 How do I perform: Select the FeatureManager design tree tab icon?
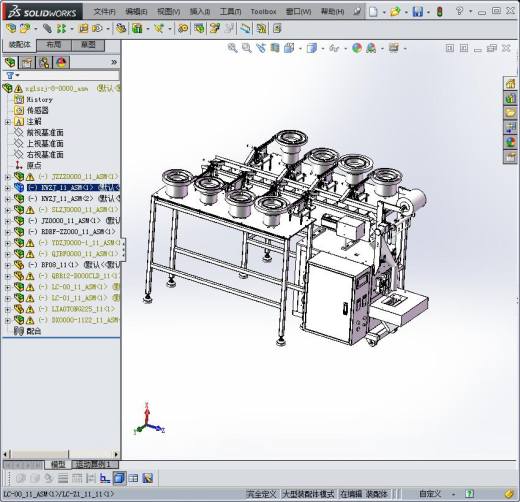(x=11, y=62)
